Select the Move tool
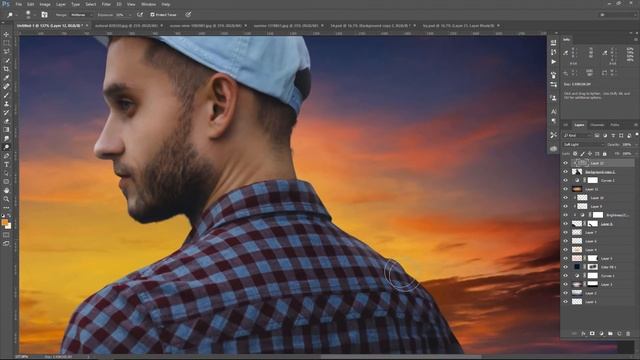The width and height of the screenshot is (640, 360). click(6, 34)
